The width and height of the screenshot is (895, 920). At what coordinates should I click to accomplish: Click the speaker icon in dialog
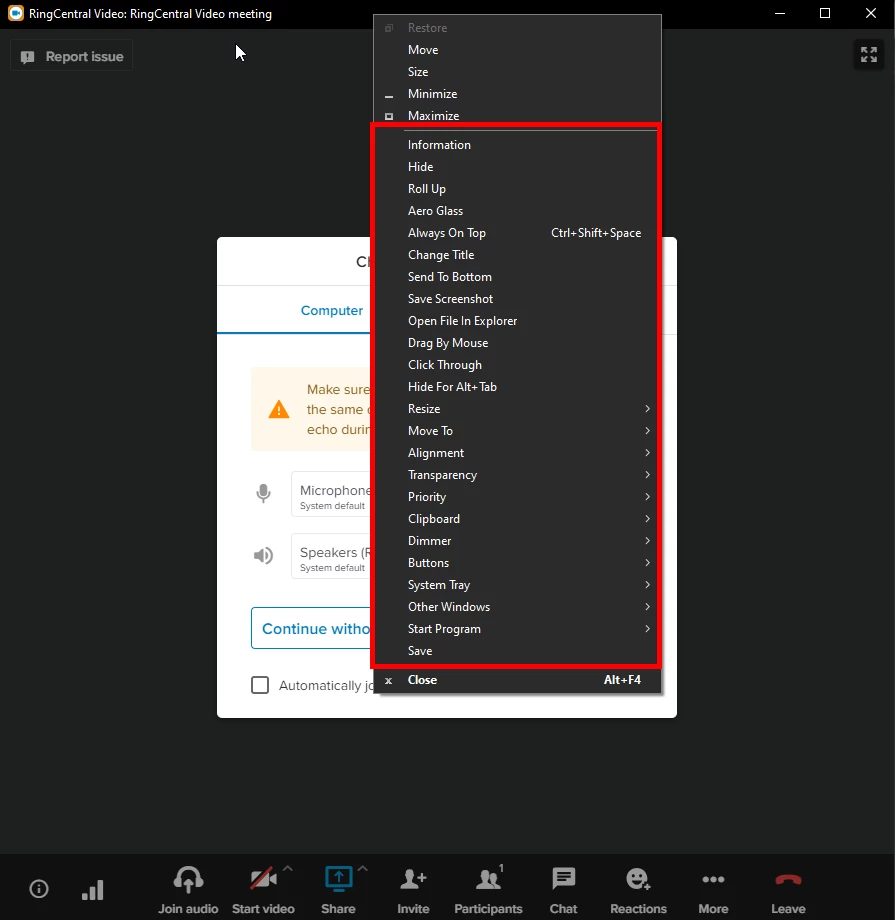[x=264, y=555]
